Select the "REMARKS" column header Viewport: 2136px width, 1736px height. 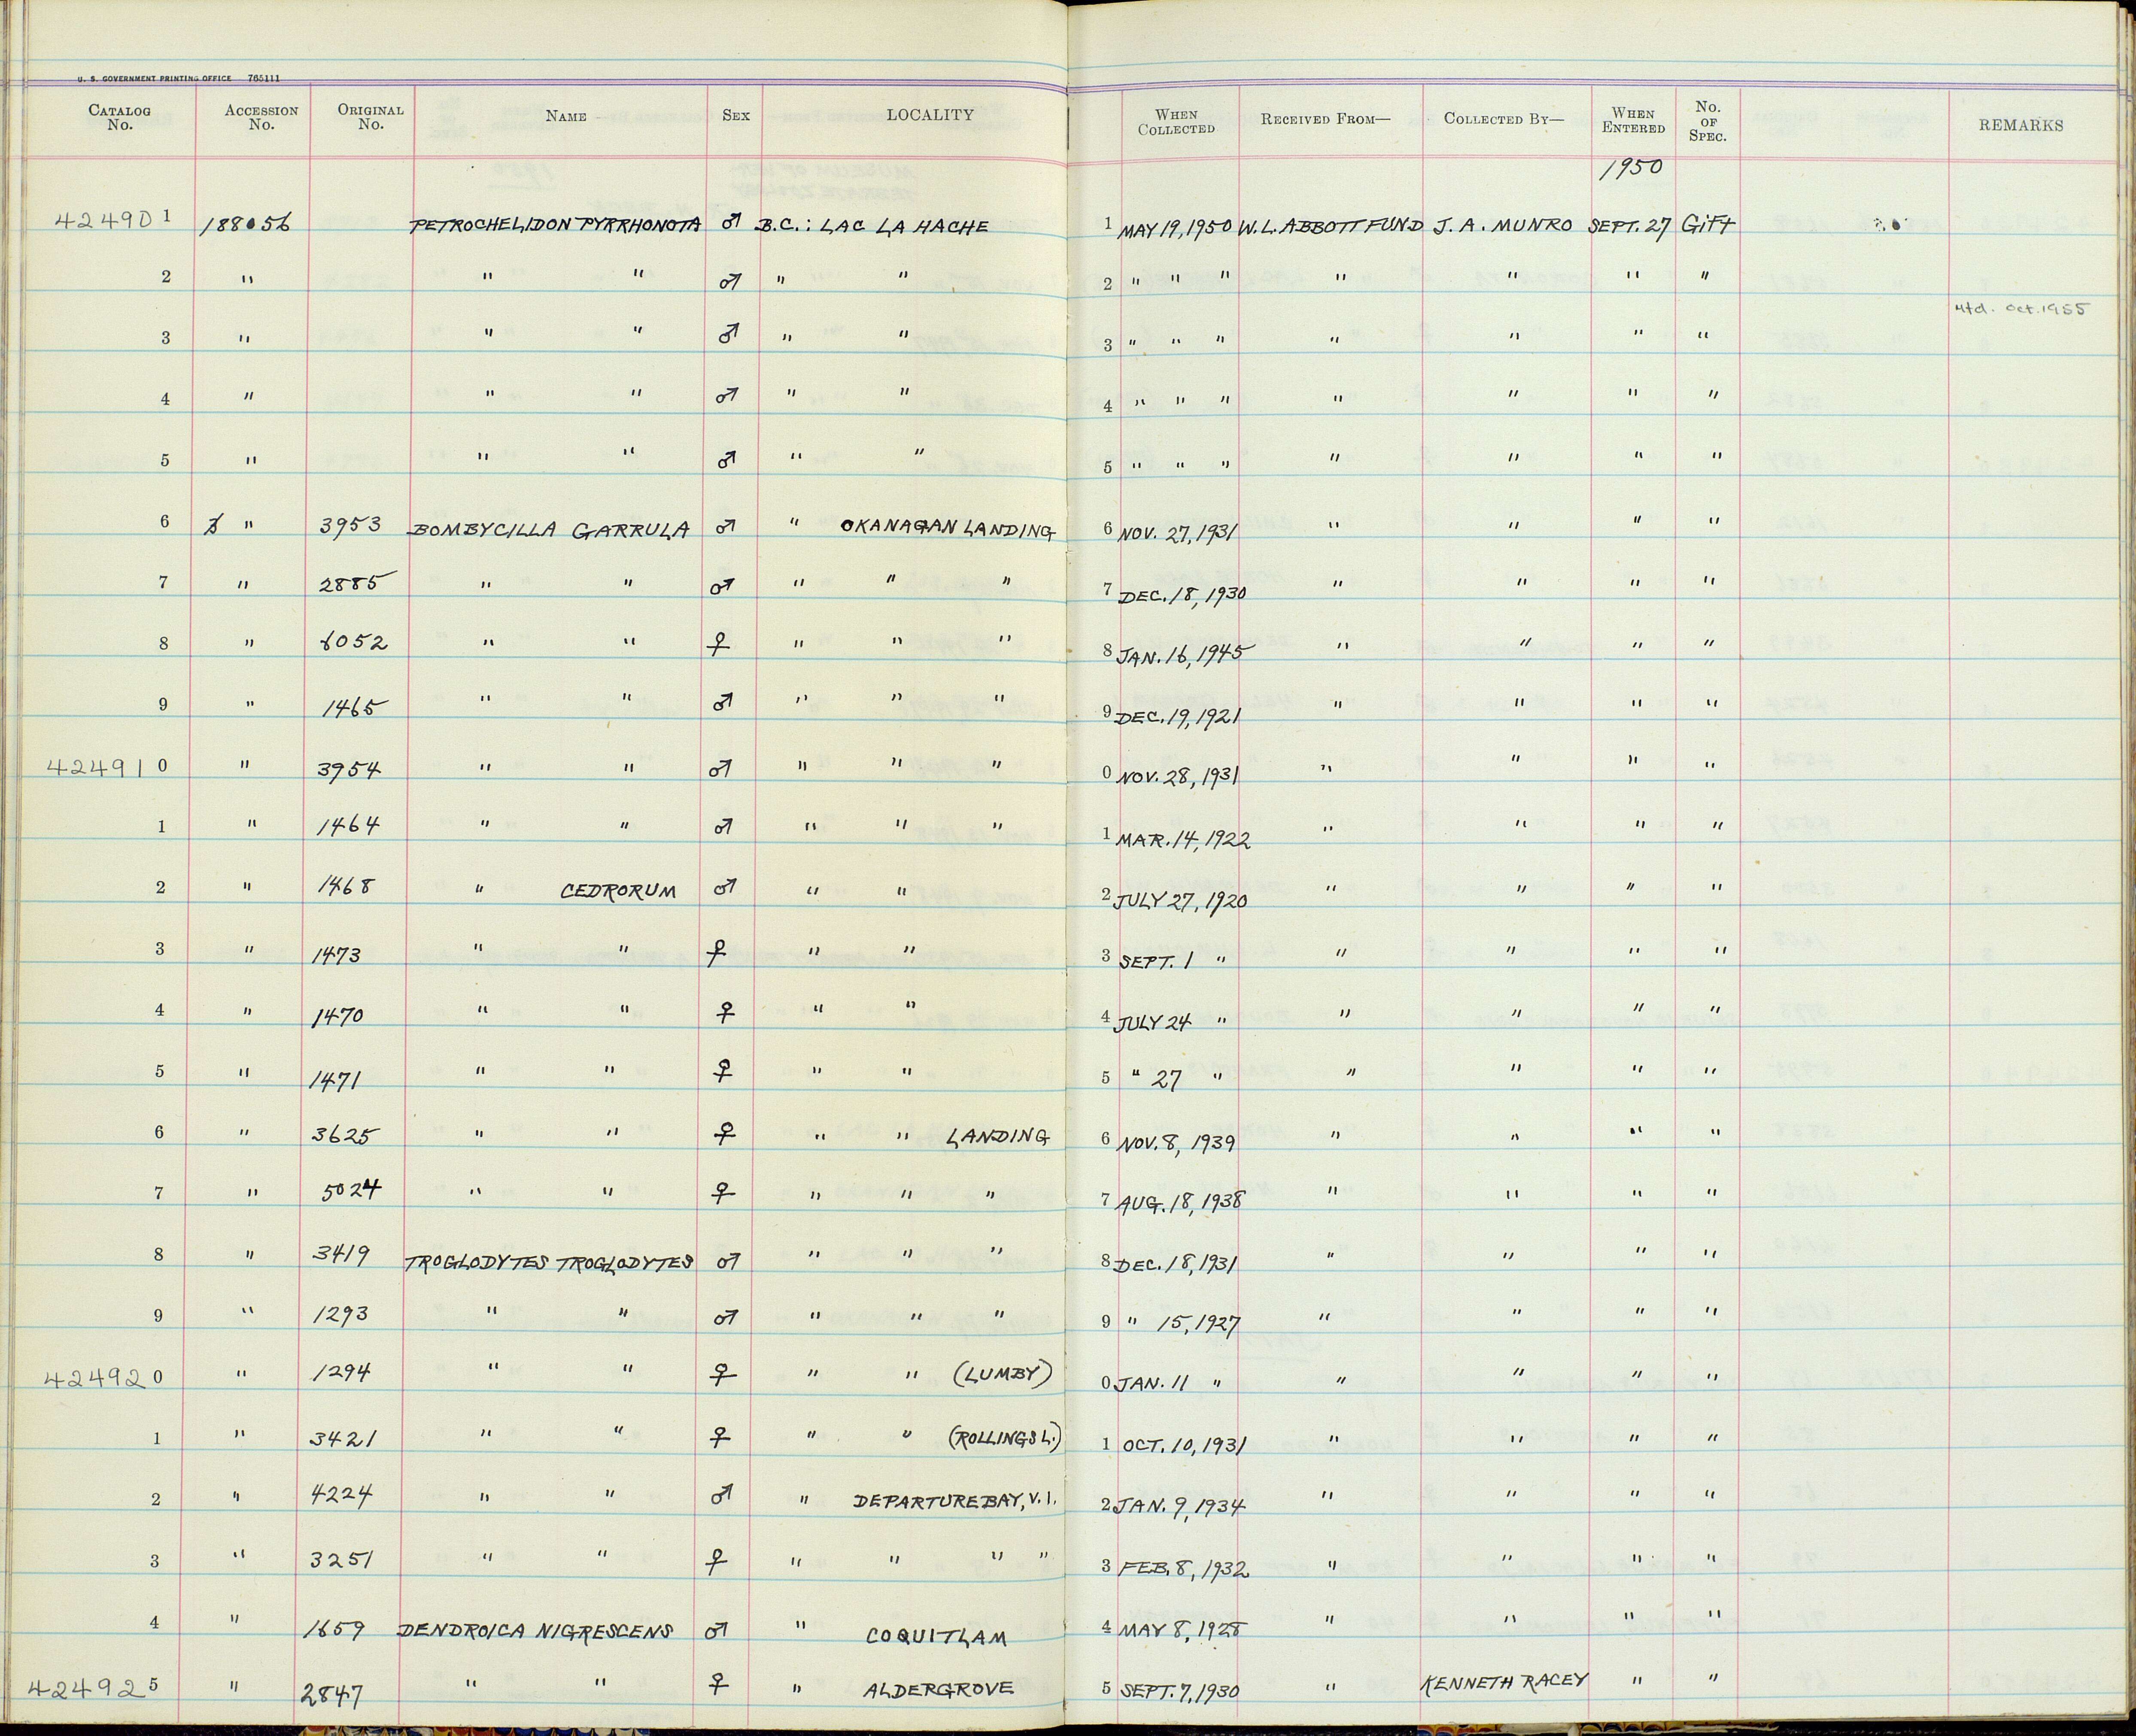click(2020, 125)
